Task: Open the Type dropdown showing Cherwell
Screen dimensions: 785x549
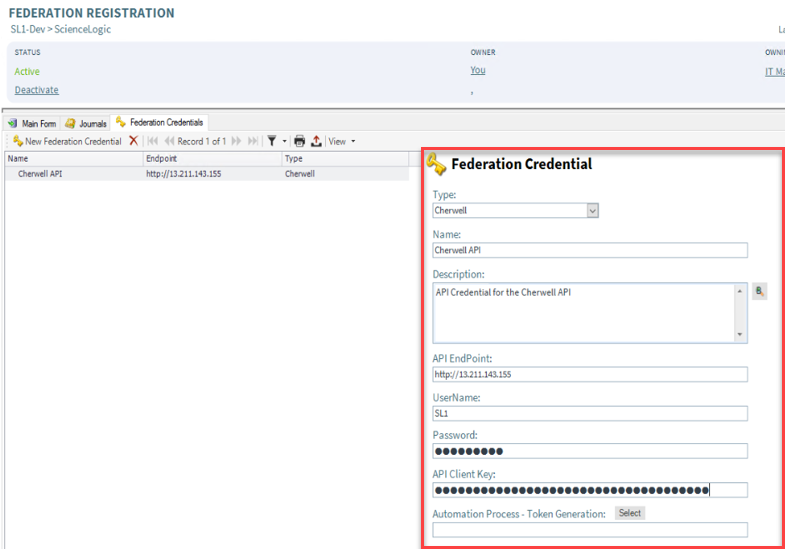Action: coord(592,211)
